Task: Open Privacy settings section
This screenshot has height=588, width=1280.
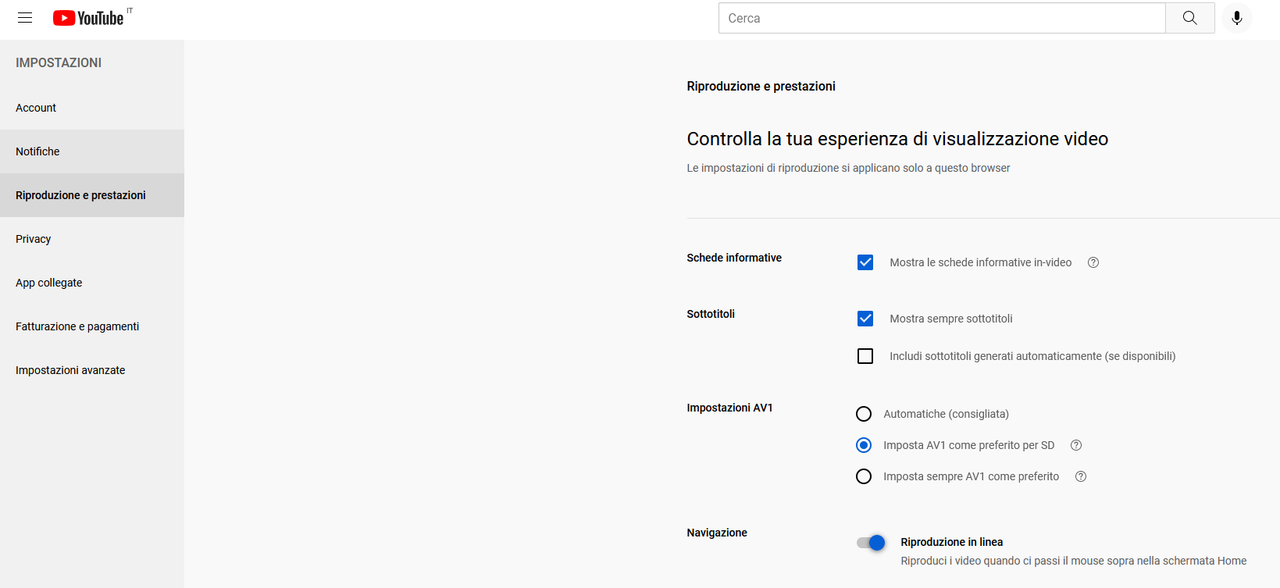Action: click(92, 239)
